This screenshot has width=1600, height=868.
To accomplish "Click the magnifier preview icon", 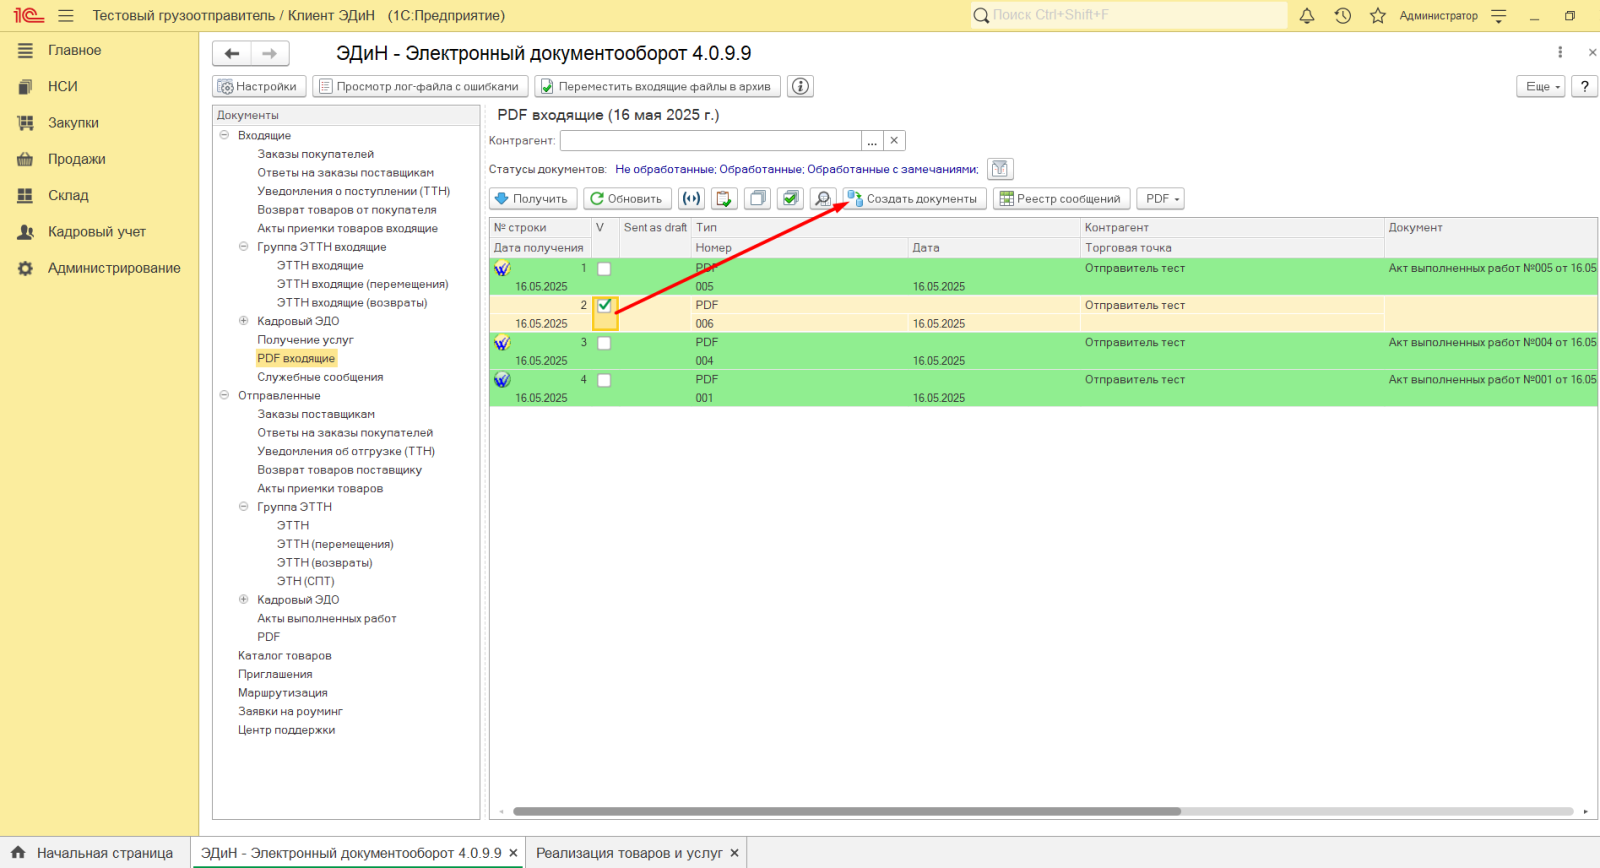I will coord(823,198).
